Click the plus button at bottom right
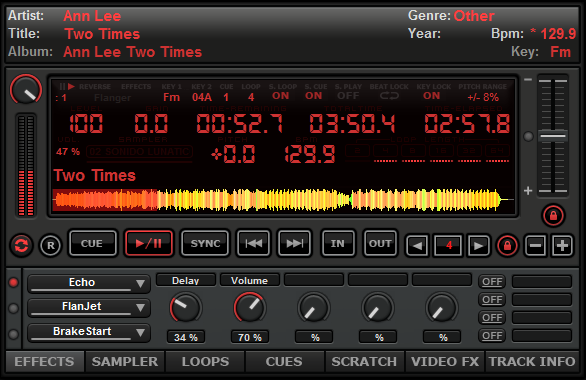The height and width of the screenshot is (380, 586). (562, 245)
